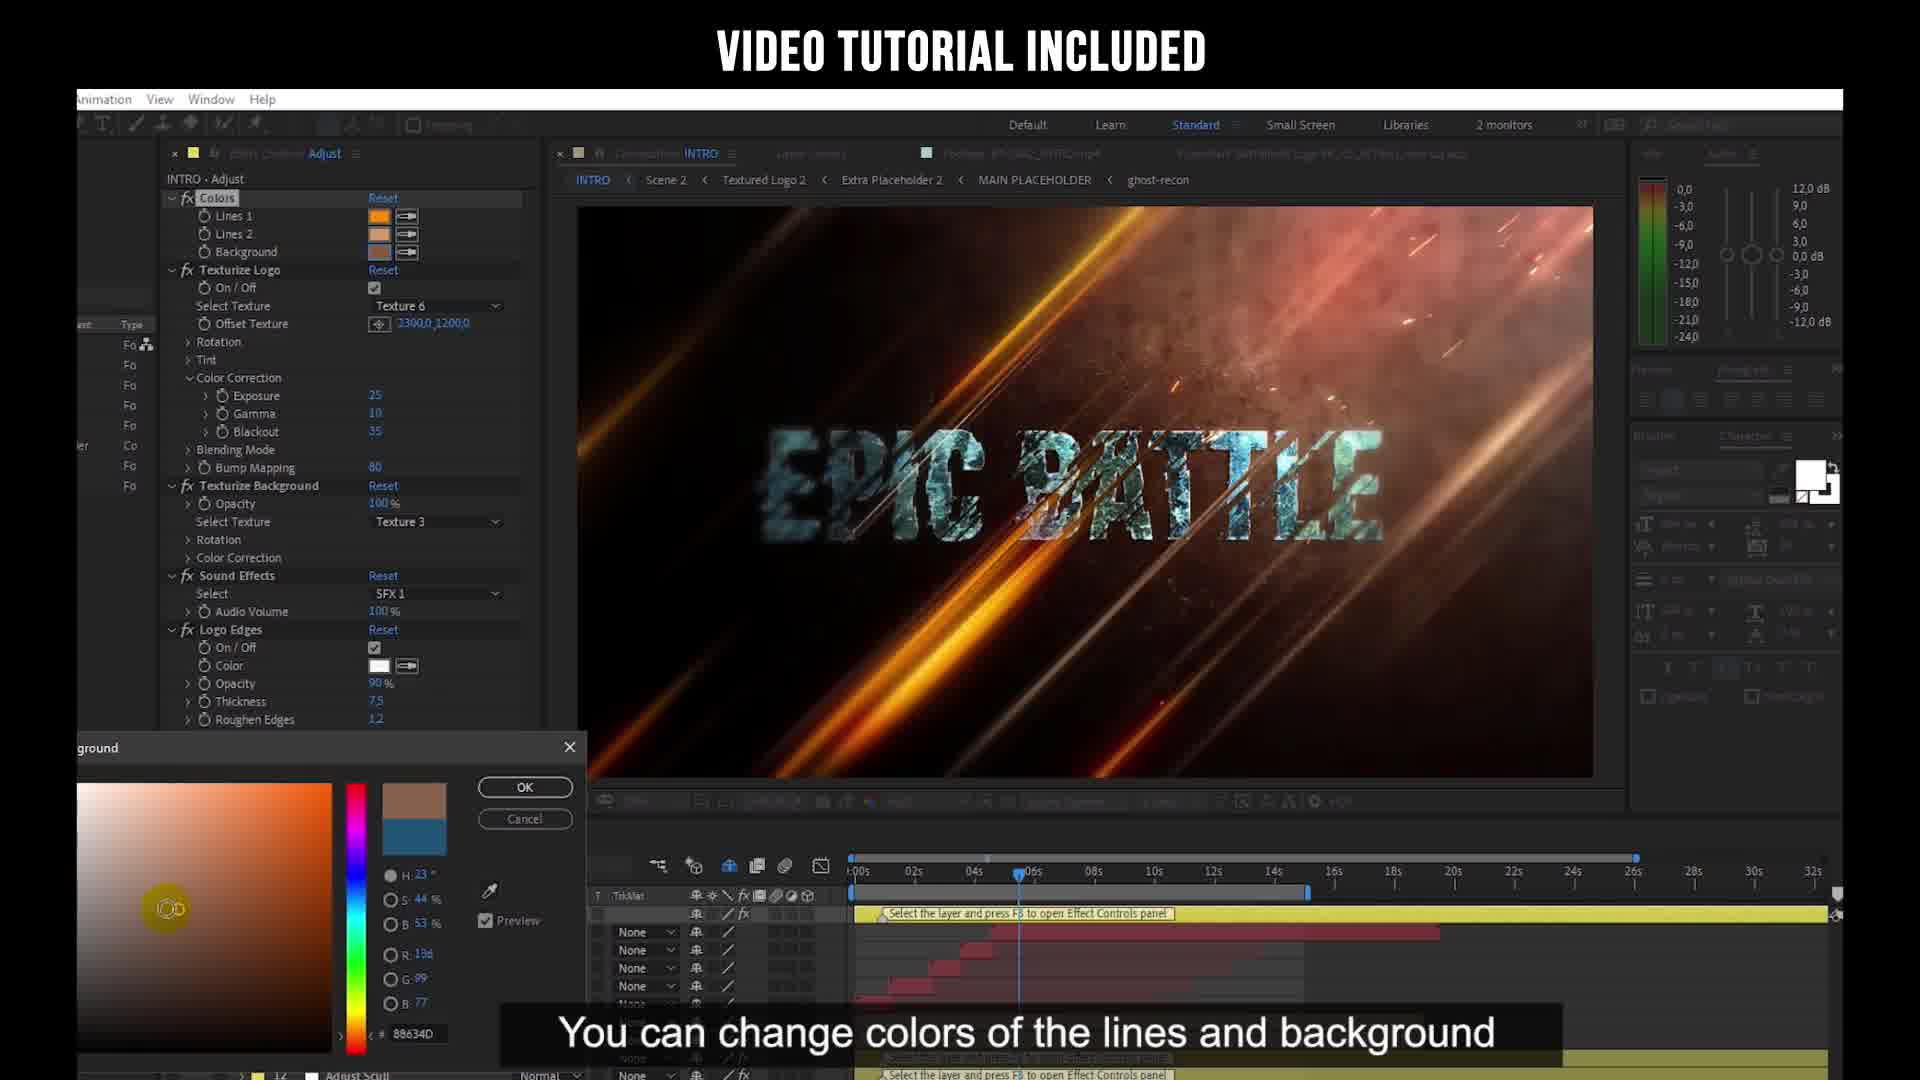Image resolution: width=1920 pixels, height=1080 pixels.
Task: Open the Lines 1 color swatch
Action: 379,216
